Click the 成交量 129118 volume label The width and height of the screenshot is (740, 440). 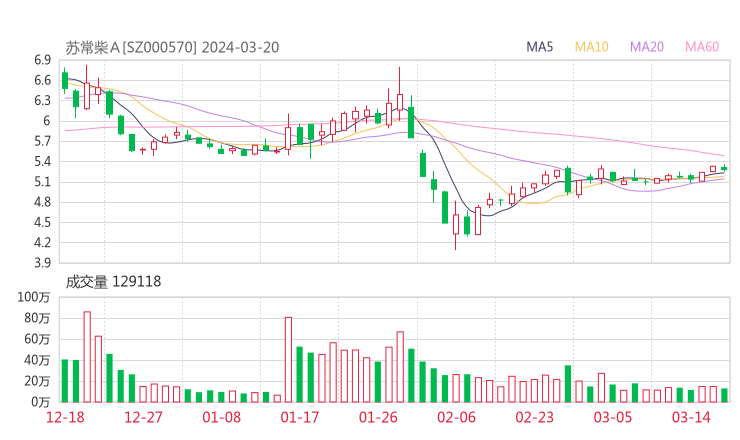[113, 282]
